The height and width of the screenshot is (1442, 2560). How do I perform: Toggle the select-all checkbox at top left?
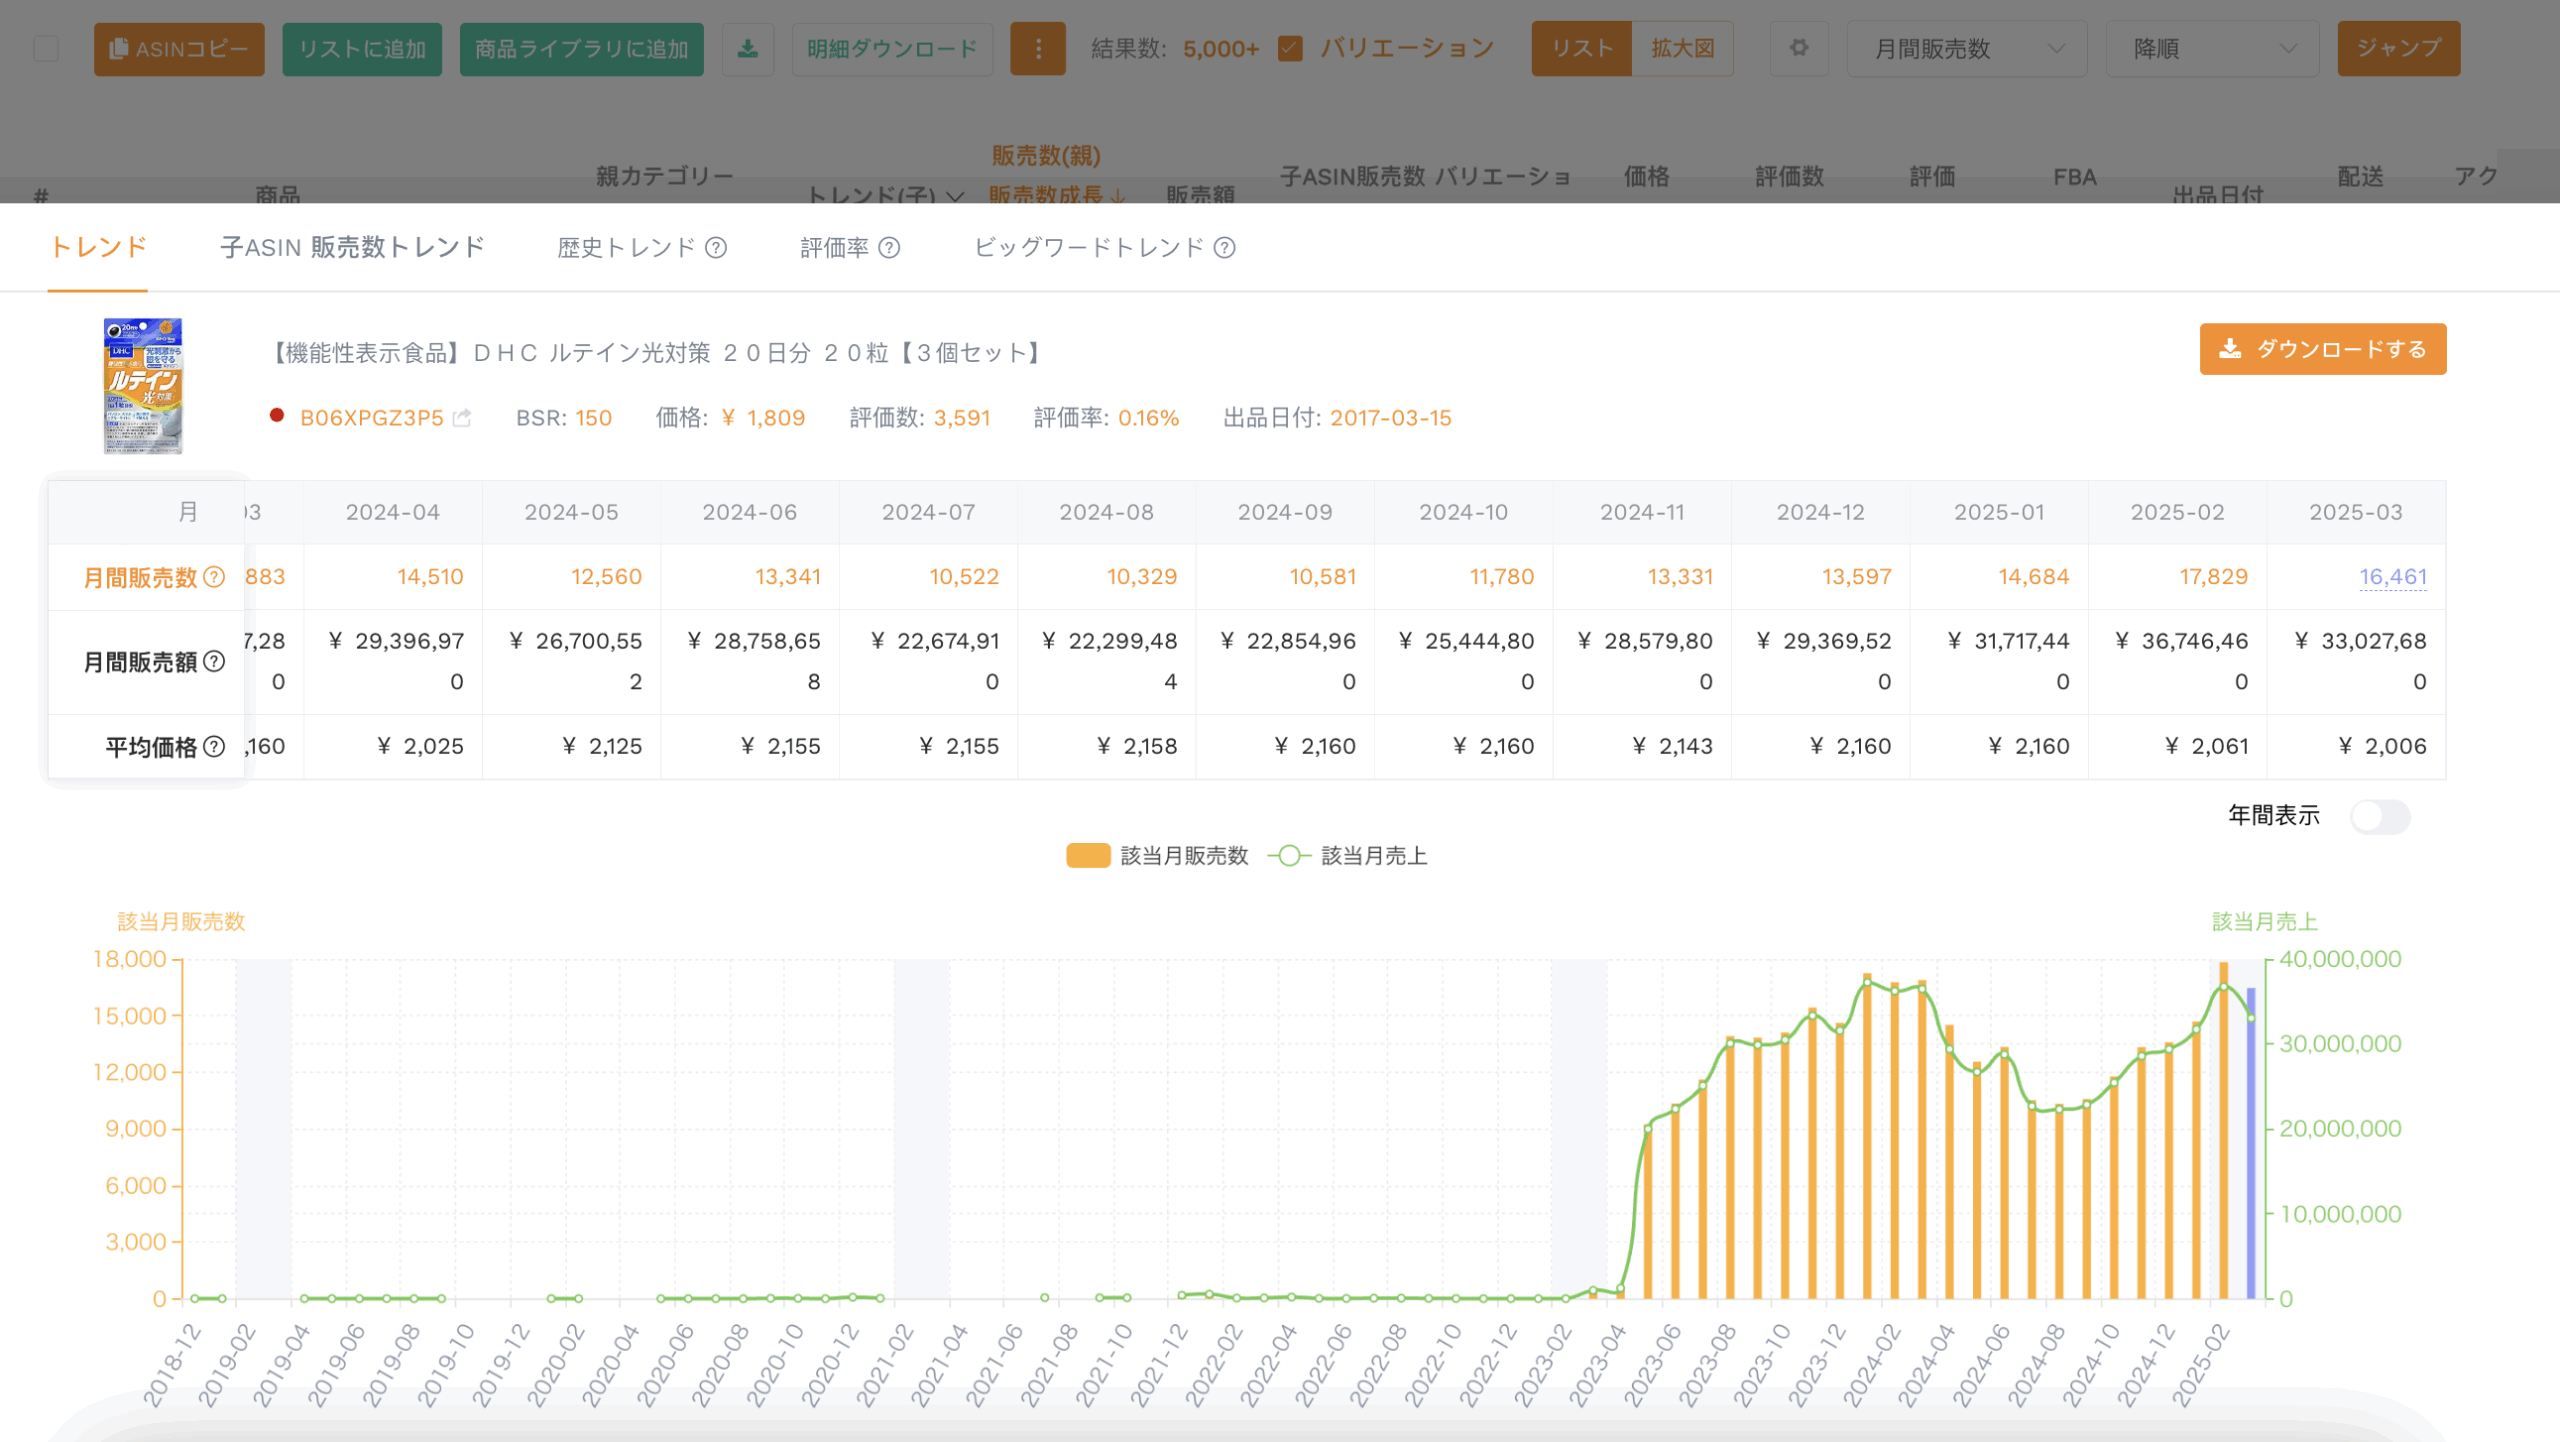pos(46,48)
